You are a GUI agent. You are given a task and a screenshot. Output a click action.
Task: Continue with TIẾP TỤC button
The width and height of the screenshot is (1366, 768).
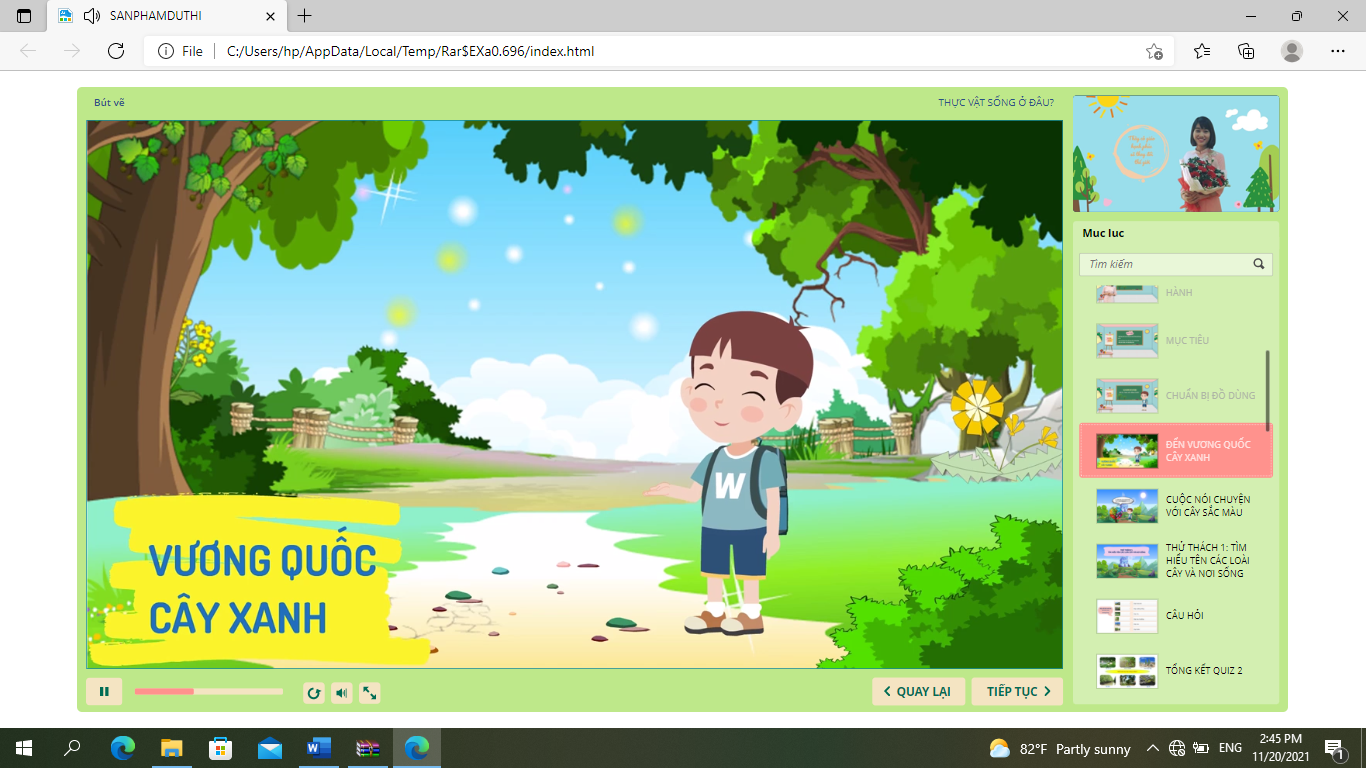pos(1017,692)
